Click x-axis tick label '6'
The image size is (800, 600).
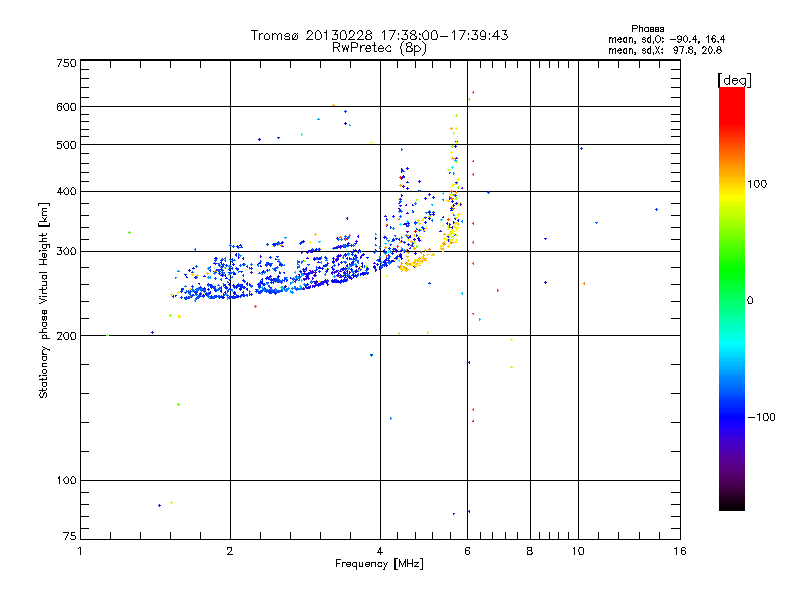467,551
